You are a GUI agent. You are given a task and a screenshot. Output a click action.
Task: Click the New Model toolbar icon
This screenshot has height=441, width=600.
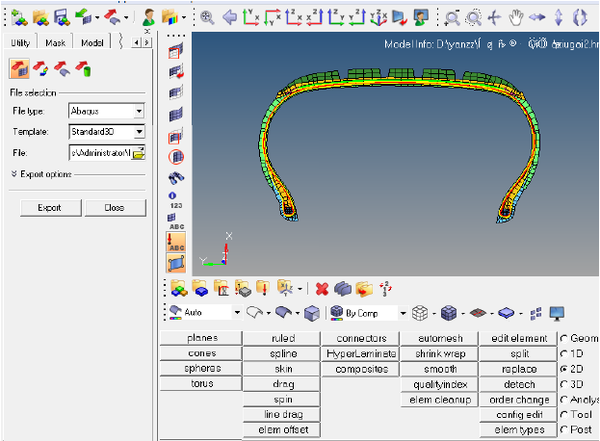pos(19,18)
